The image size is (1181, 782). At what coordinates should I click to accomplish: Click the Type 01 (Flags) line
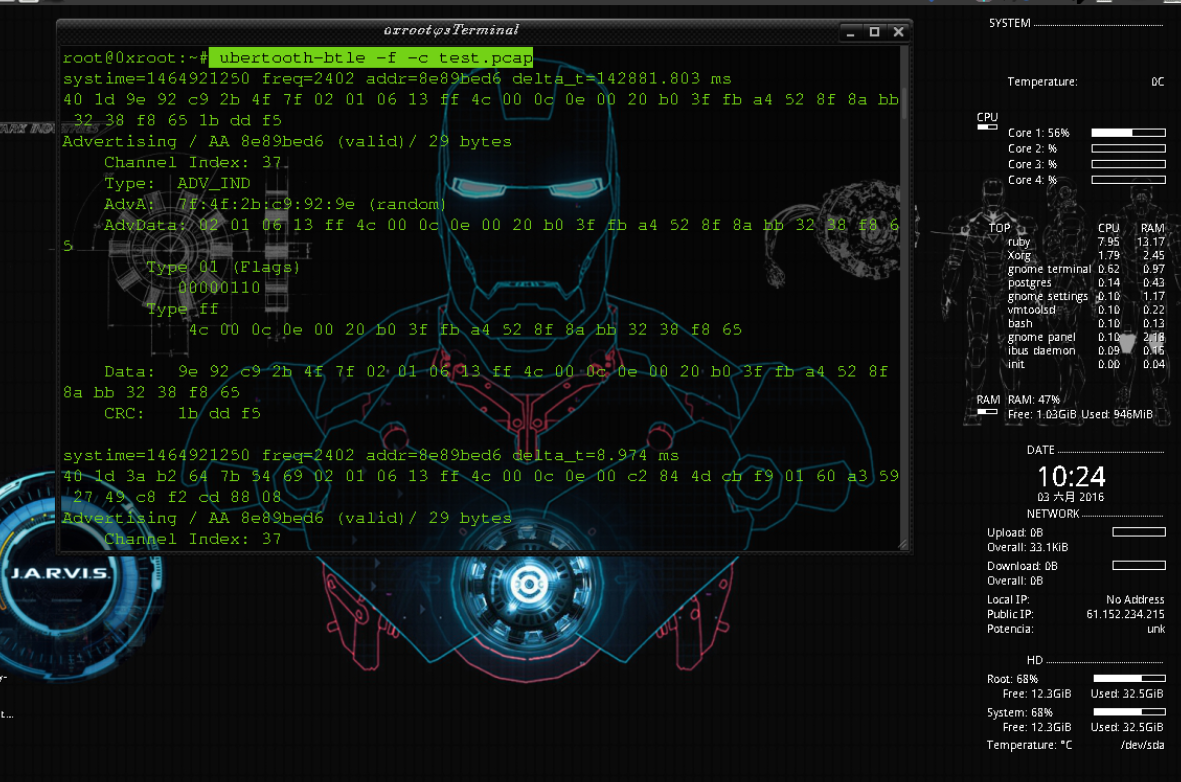(x=223, y=267)
